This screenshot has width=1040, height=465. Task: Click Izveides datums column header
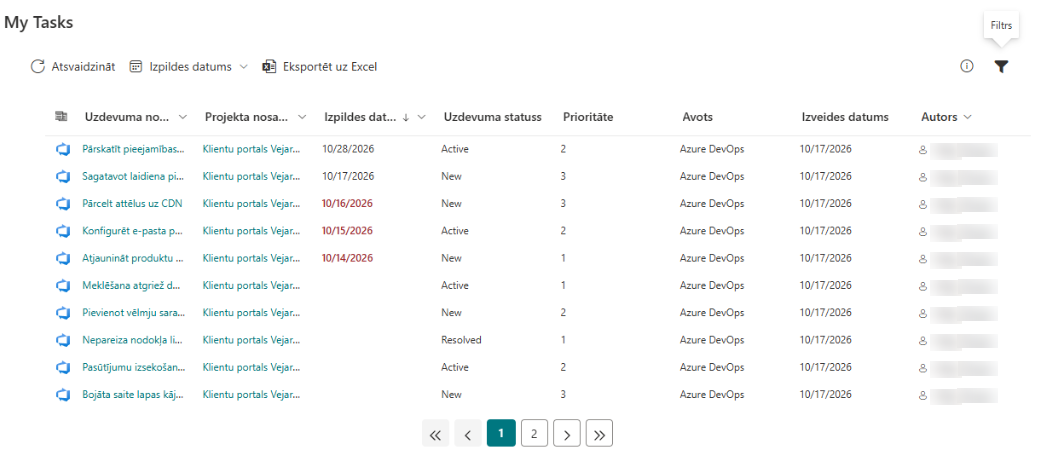(x=846, y=117)
